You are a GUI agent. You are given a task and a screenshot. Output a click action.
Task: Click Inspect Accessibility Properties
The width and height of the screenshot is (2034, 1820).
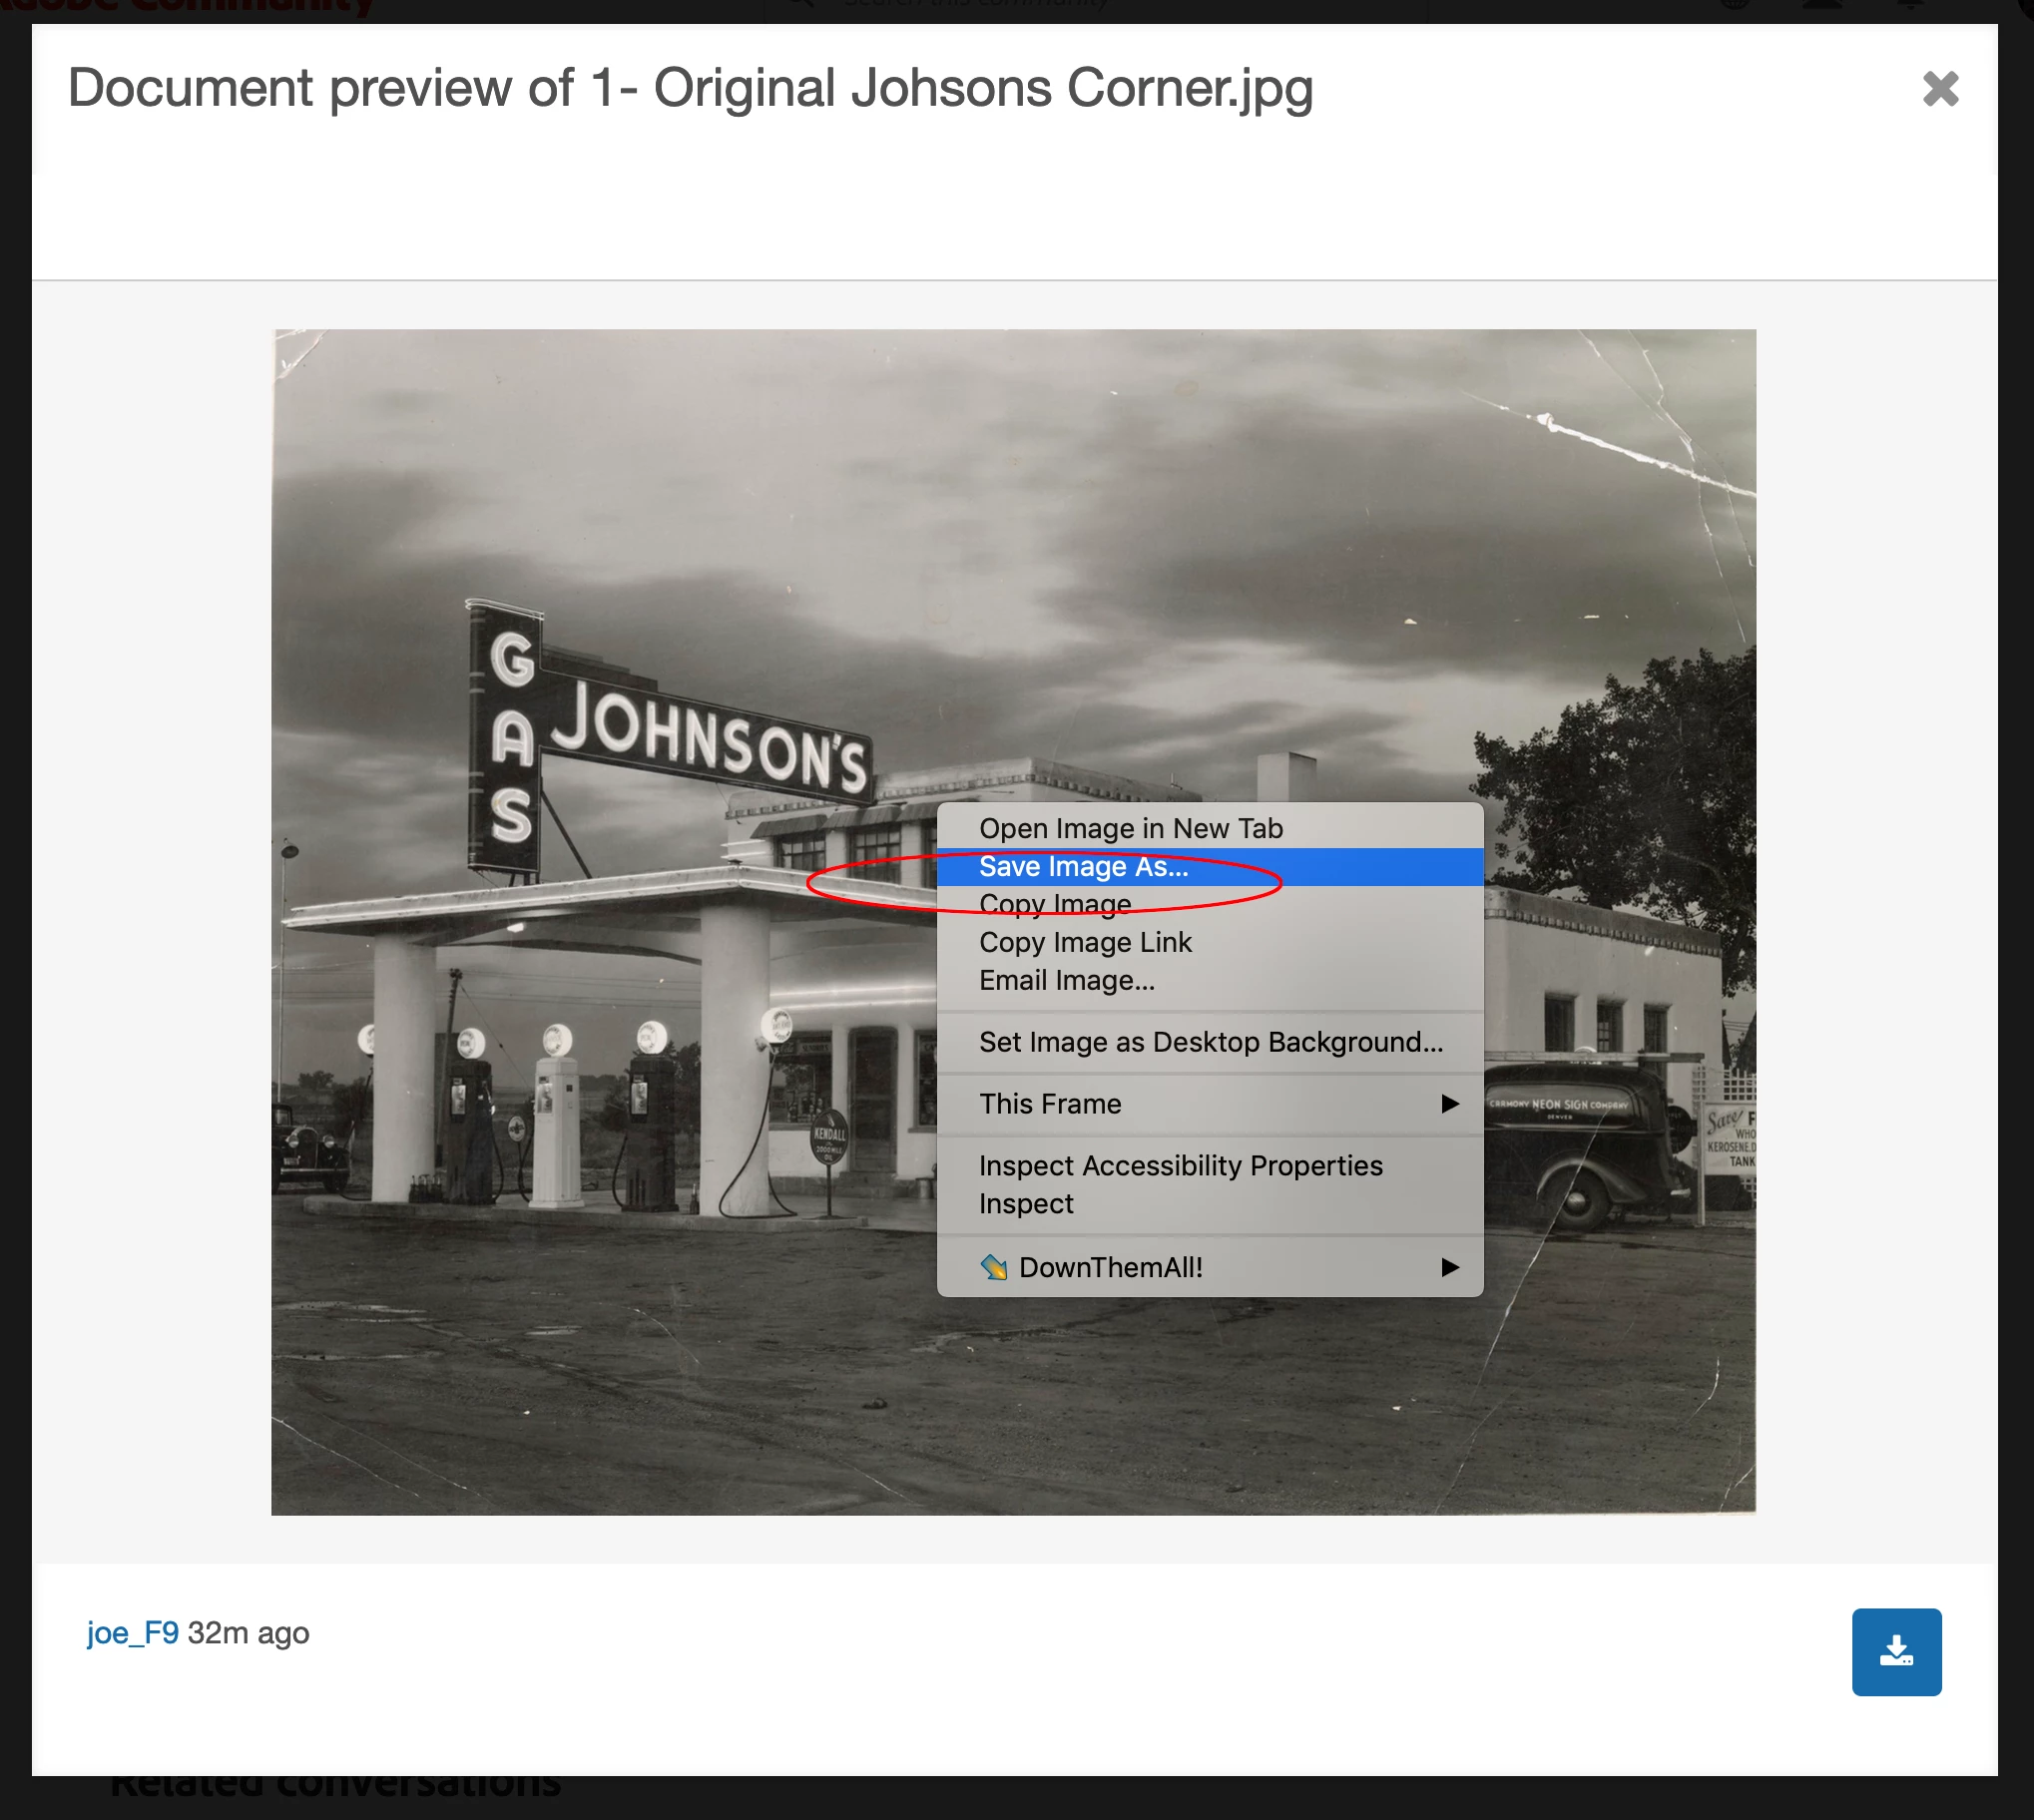pyautogui.click(x=1180, y=1166)
